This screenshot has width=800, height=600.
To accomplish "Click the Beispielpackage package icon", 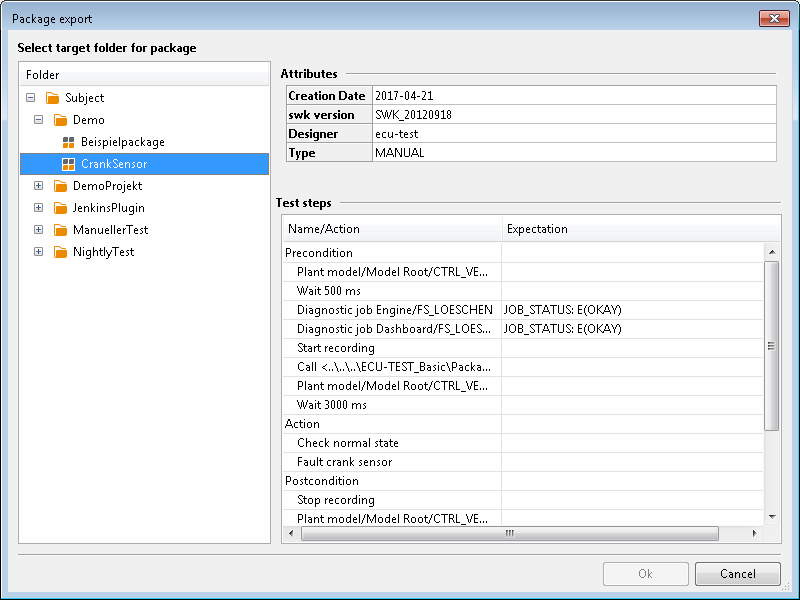I will pyautogui.click(x=68, y=142).
